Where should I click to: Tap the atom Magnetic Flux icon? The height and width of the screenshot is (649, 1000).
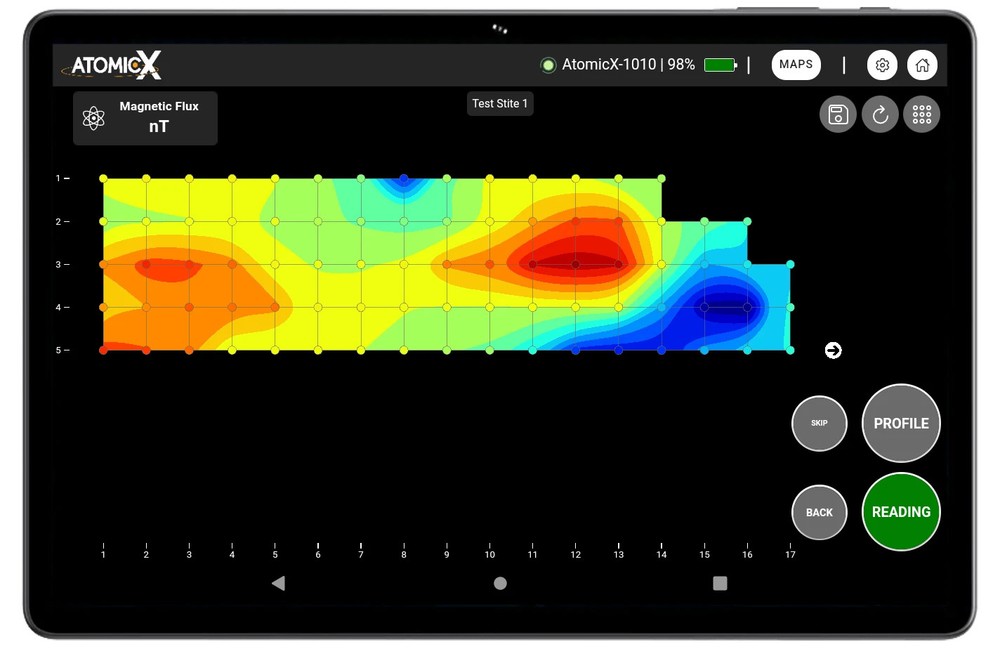94,118
